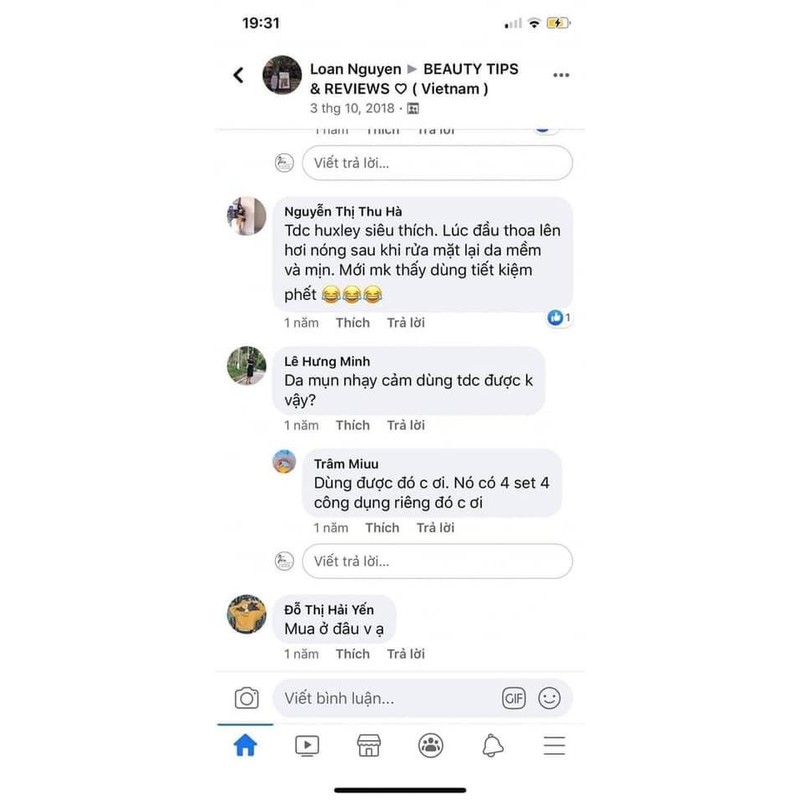Like Nguyễn Thị Thu Hà's comment
800x800 pixels.
point(353,322)
